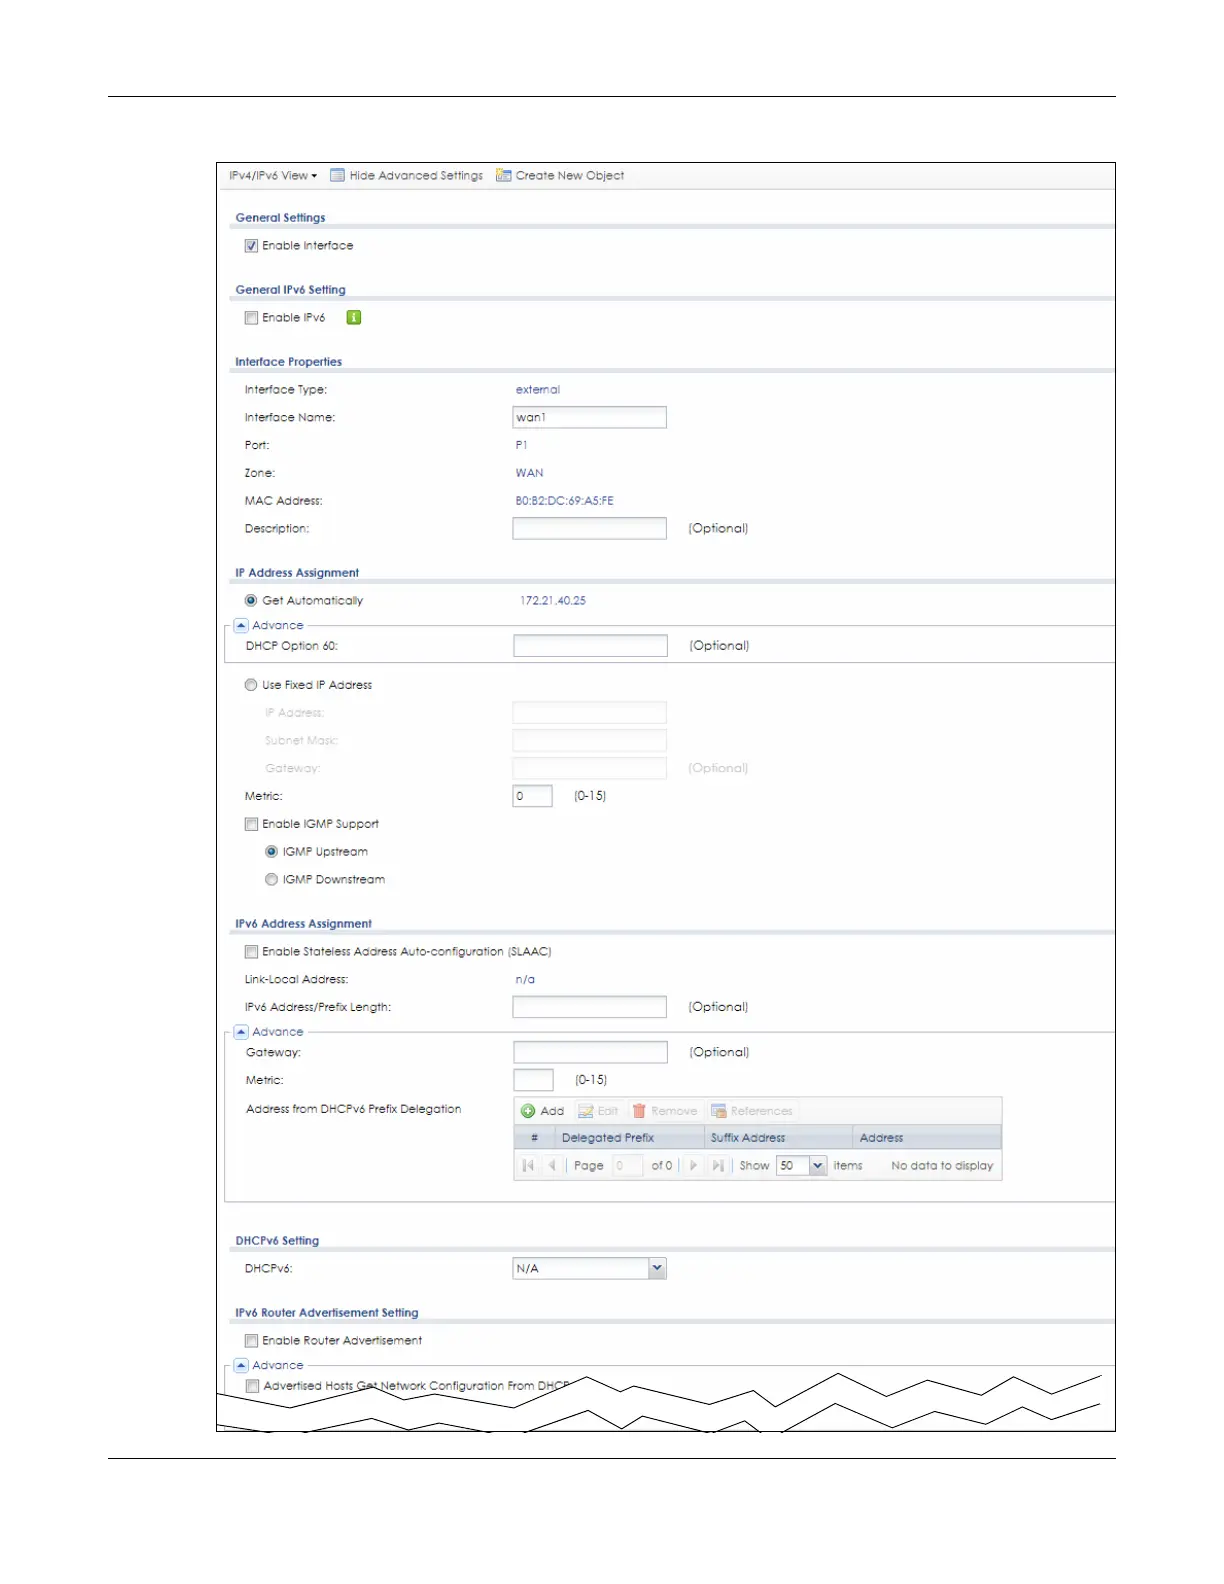Screen dimensions: 1224x1584
Task: Click the Edit button in delegation toolbar
Action: tap(598, 1111)
